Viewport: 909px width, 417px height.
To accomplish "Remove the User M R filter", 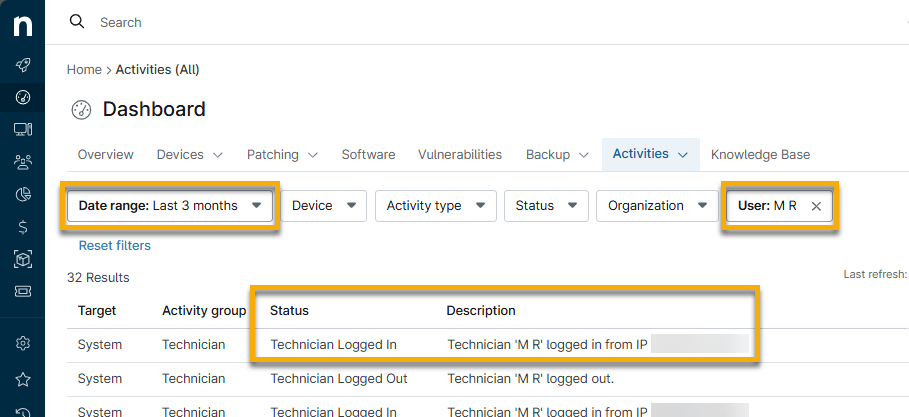I will [816, 206].
